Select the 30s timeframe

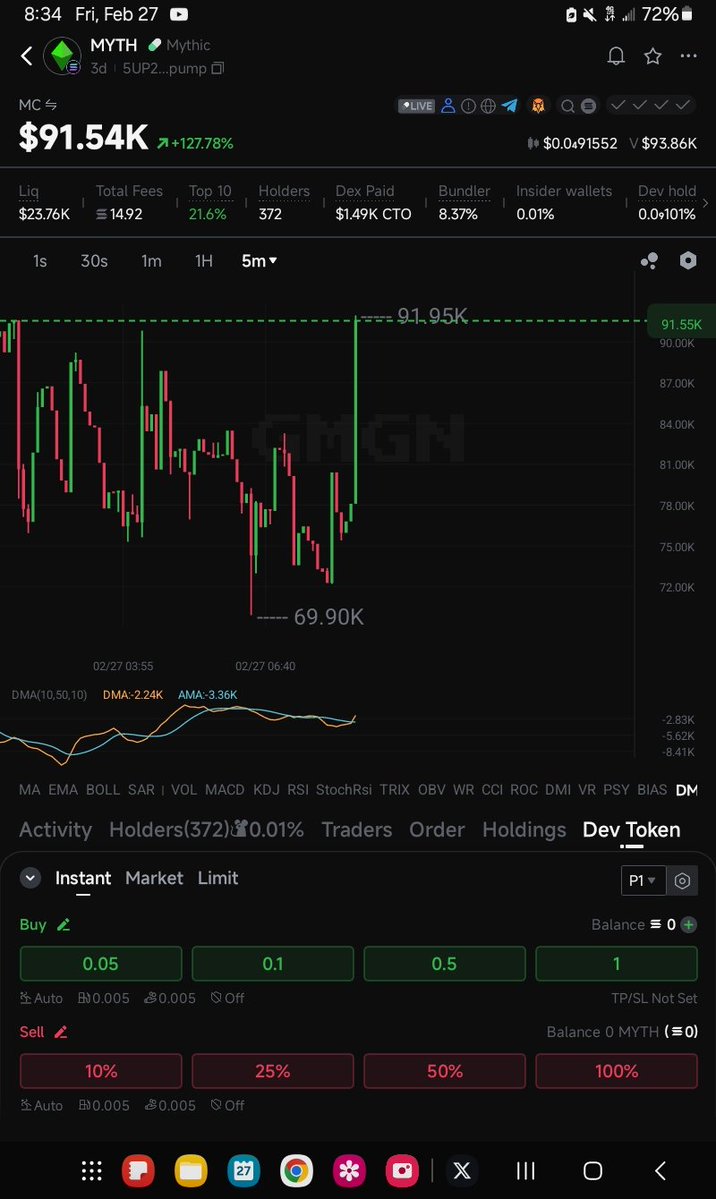(x=94, y=262)
